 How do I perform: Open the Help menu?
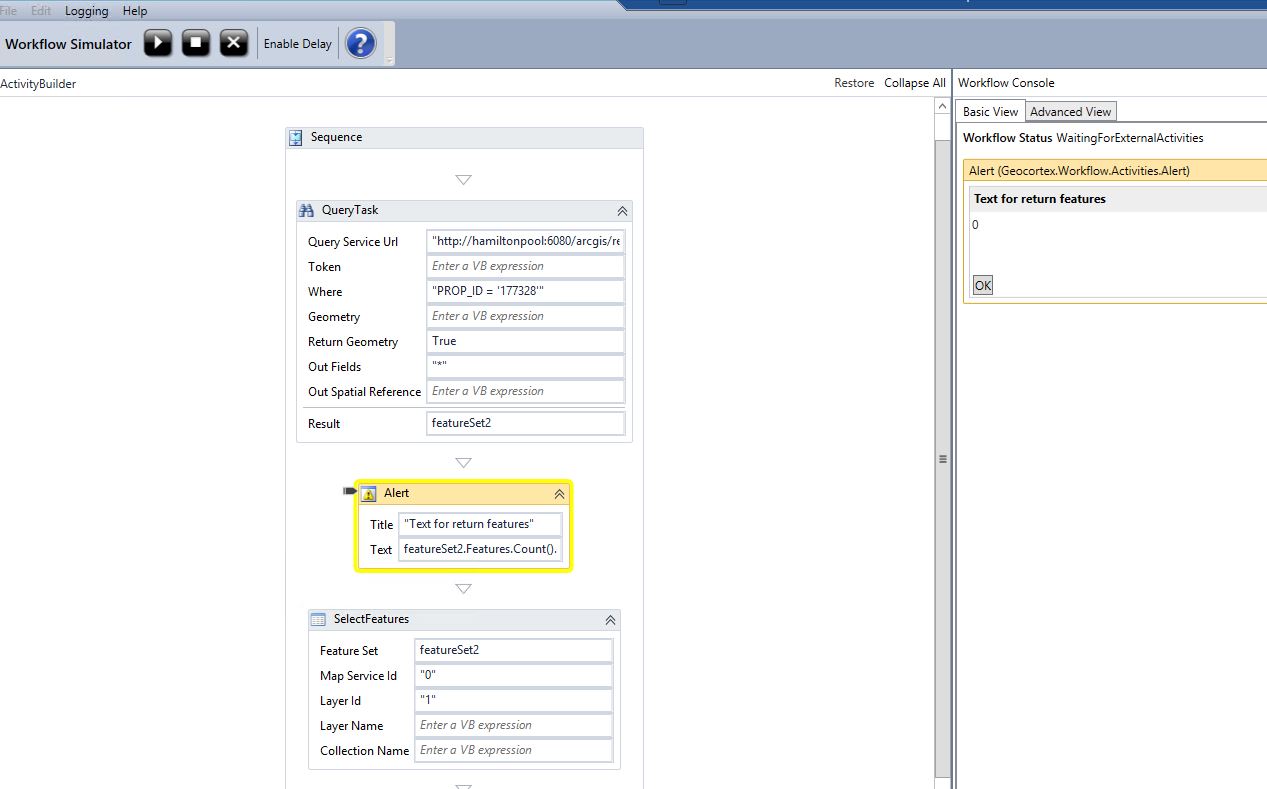pos(135,11)
